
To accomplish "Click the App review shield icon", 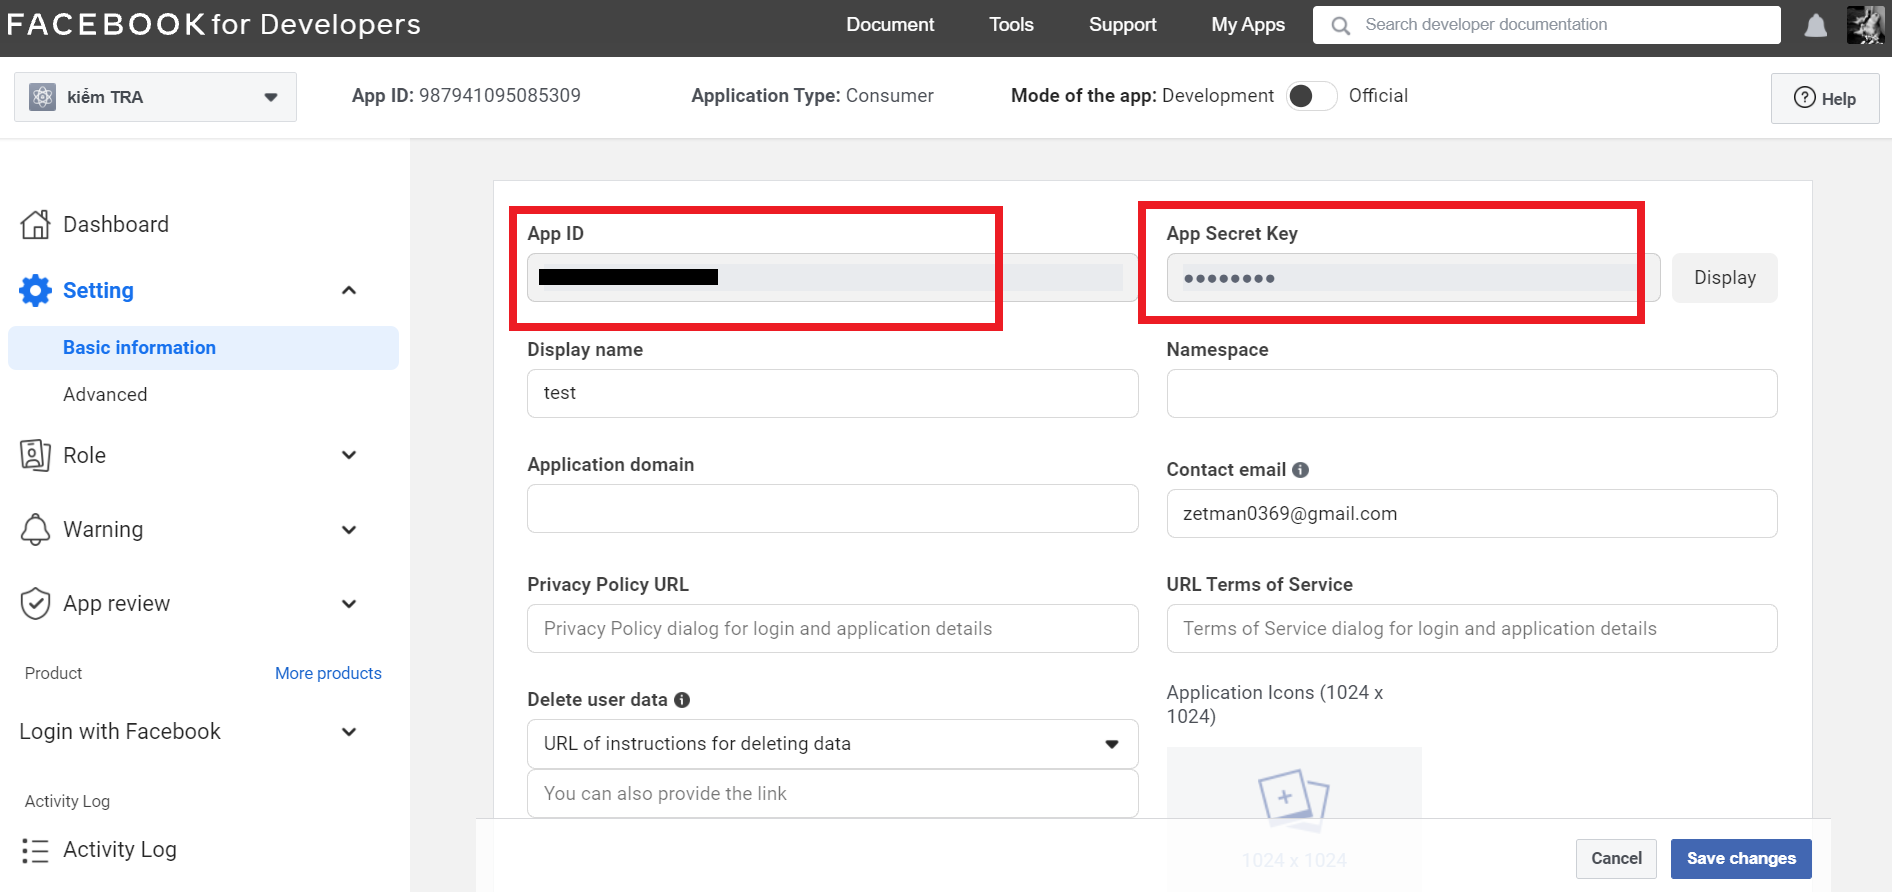I will pos(35,603).
